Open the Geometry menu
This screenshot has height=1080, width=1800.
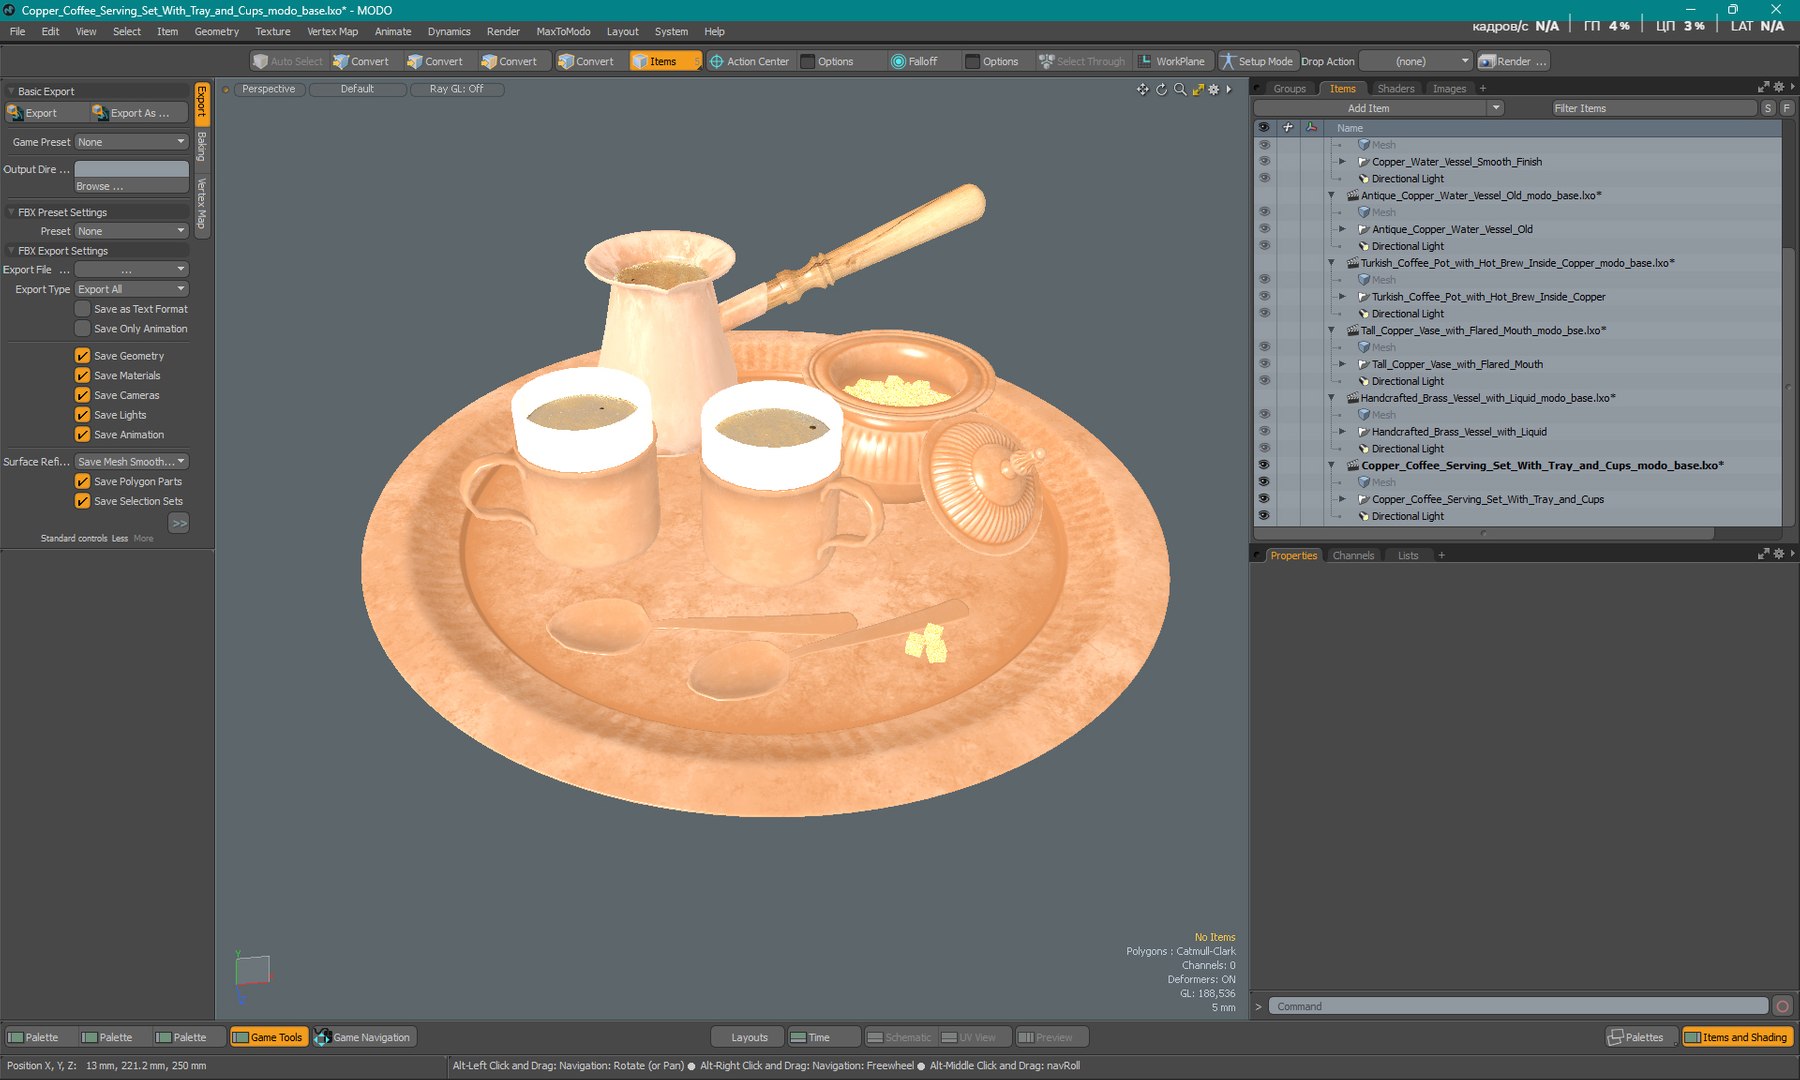point(216,31)
